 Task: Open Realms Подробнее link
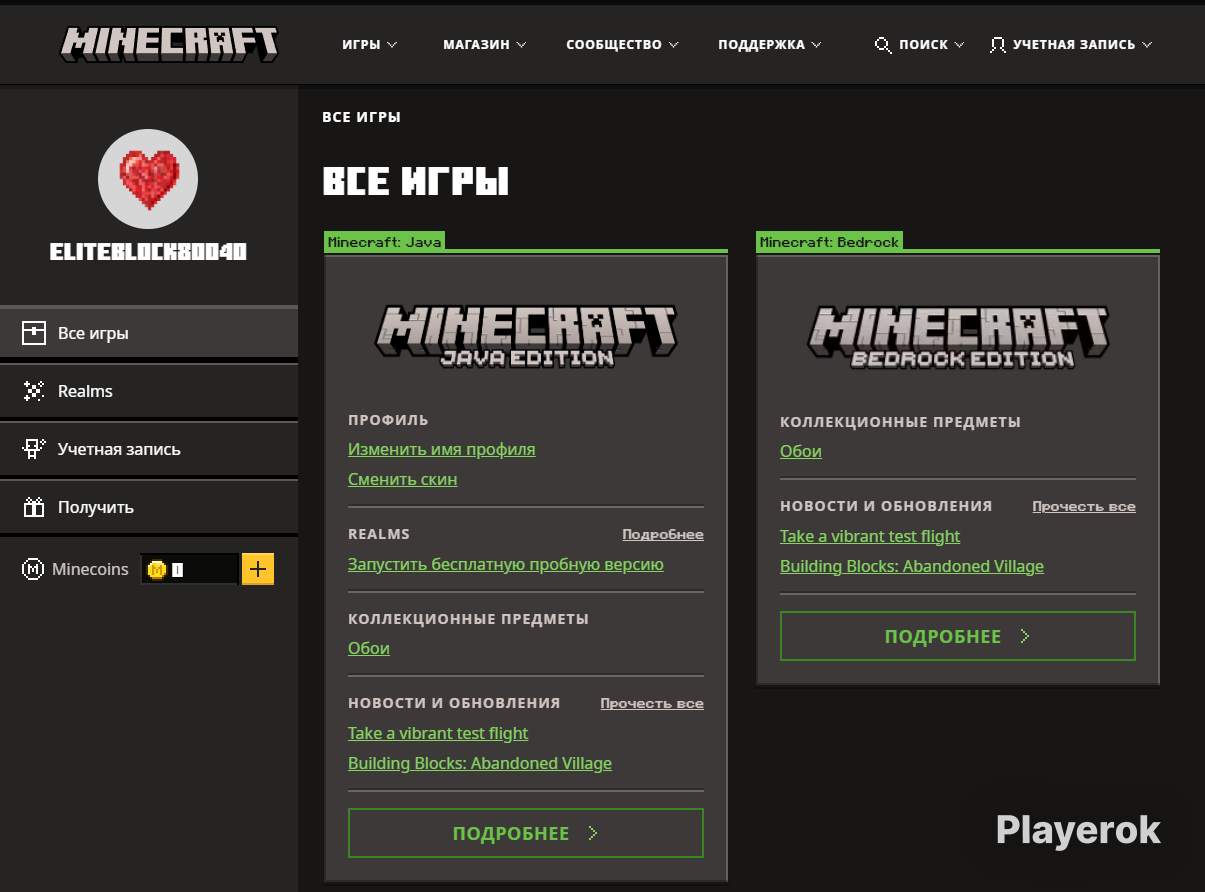pos(663,535)
